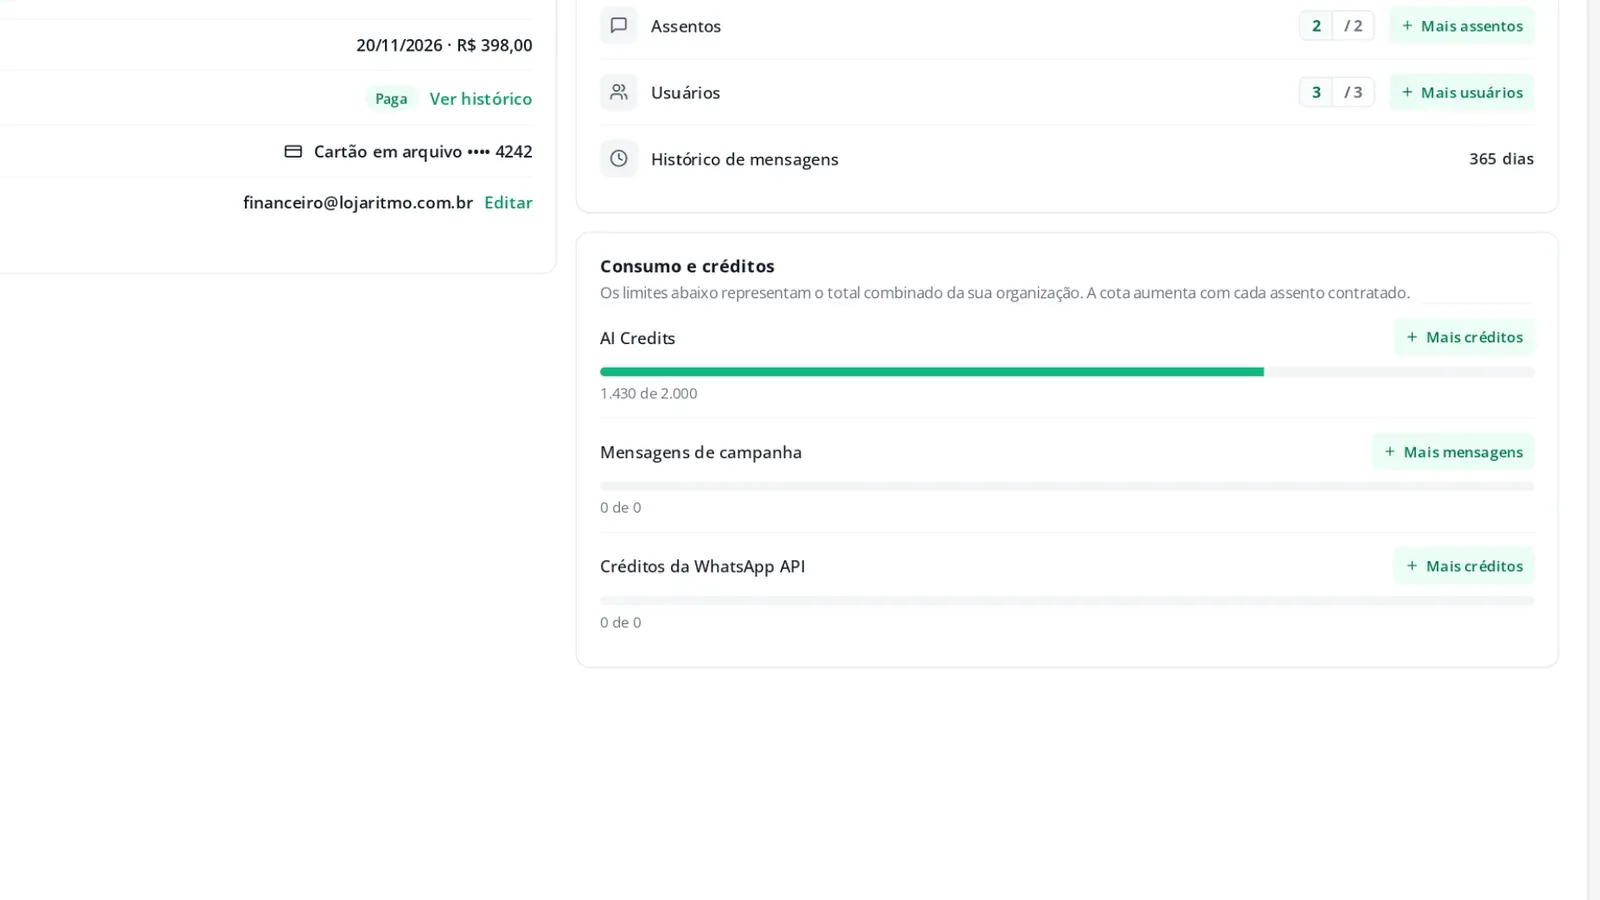1600x900 pixels.
Task: Click the 365 dias history value
Action: (x=1501, y=158)
